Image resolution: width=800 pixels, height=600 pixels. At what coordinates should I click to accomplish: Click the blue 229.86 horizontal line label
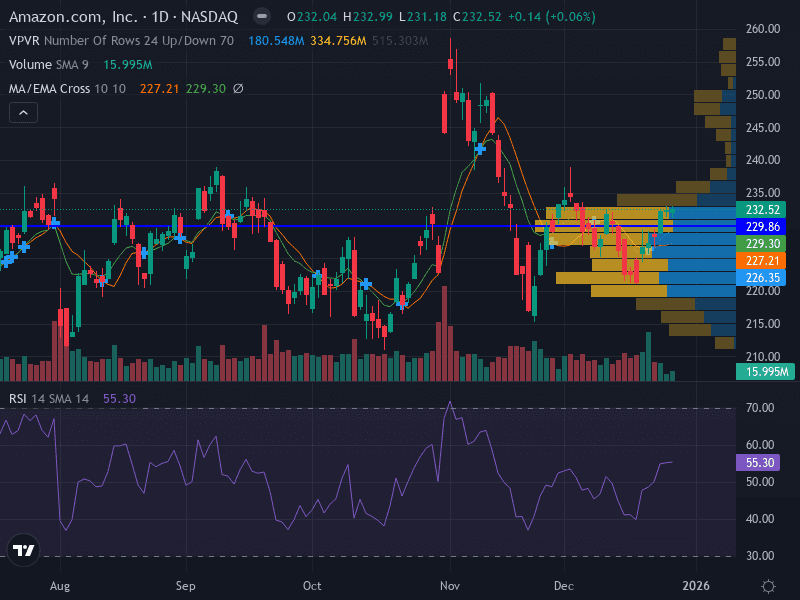pyautogui.click(x=761, y=227)
